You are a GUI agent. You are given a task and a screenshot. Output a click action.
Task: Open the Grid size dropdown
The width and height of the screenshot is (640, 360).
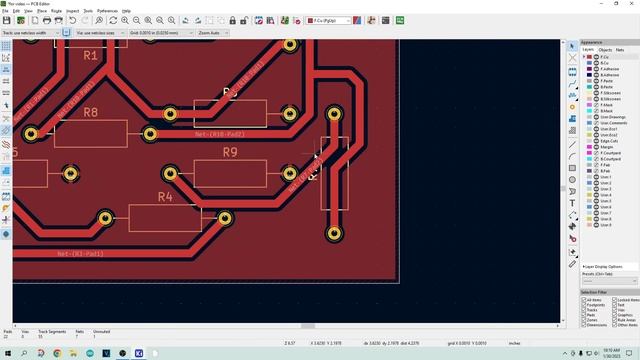tap(161, 33)
